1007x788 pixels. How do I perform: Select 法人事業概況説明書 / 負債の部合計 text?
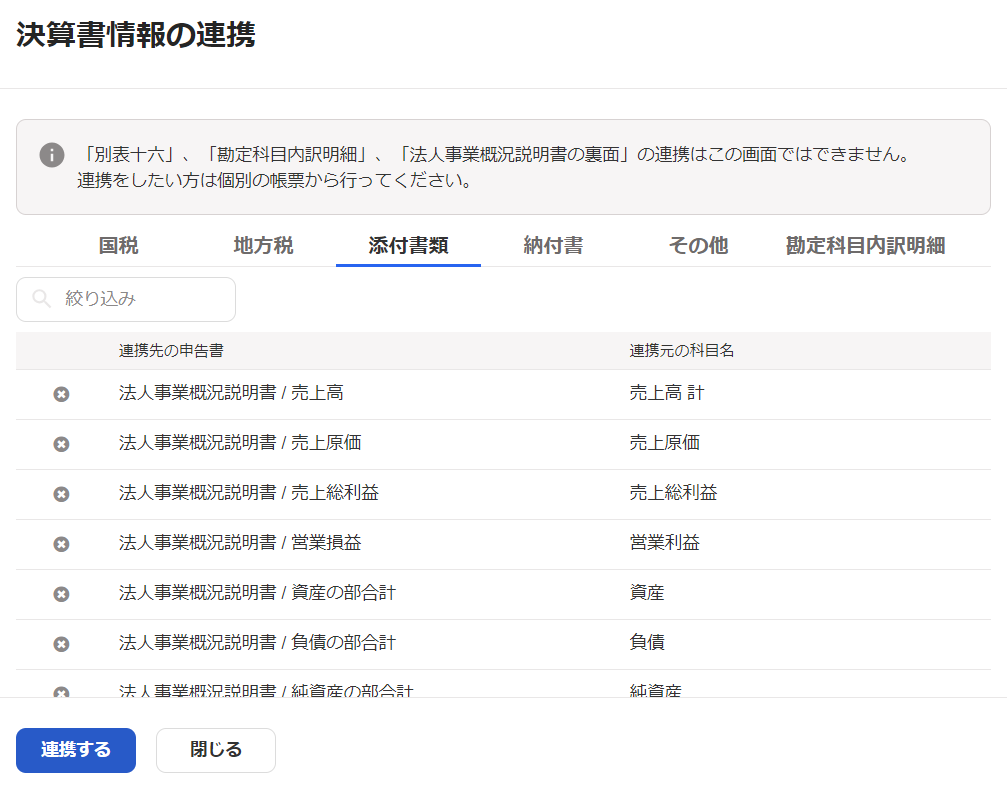point(258,643)
